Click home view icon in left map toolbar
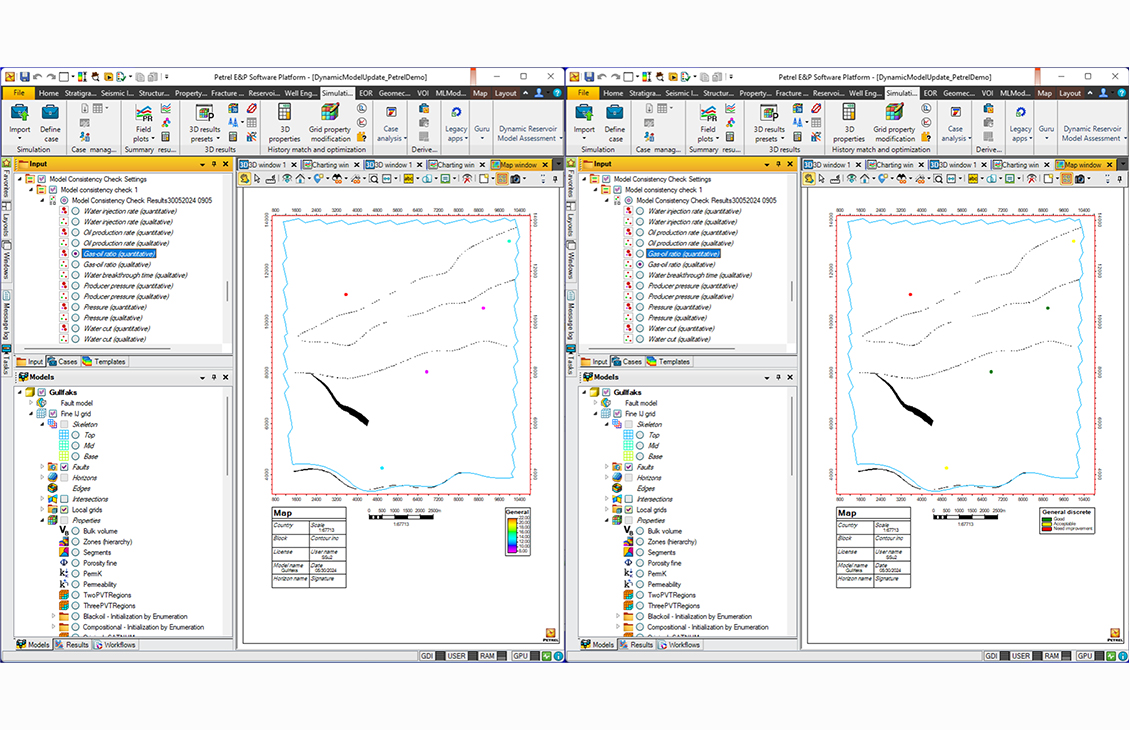The height and width of the screenshot is (730, 1130). 301,179
